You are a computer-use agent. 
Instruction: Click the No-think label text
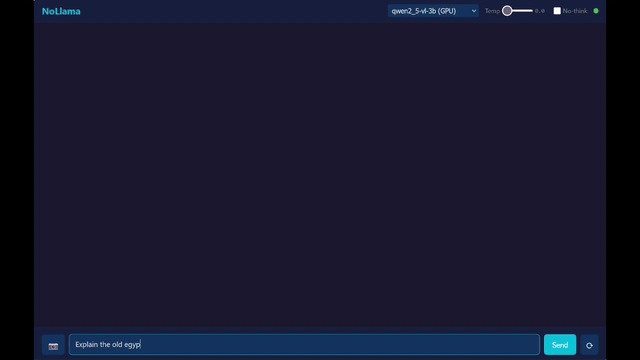click(575, 11)
